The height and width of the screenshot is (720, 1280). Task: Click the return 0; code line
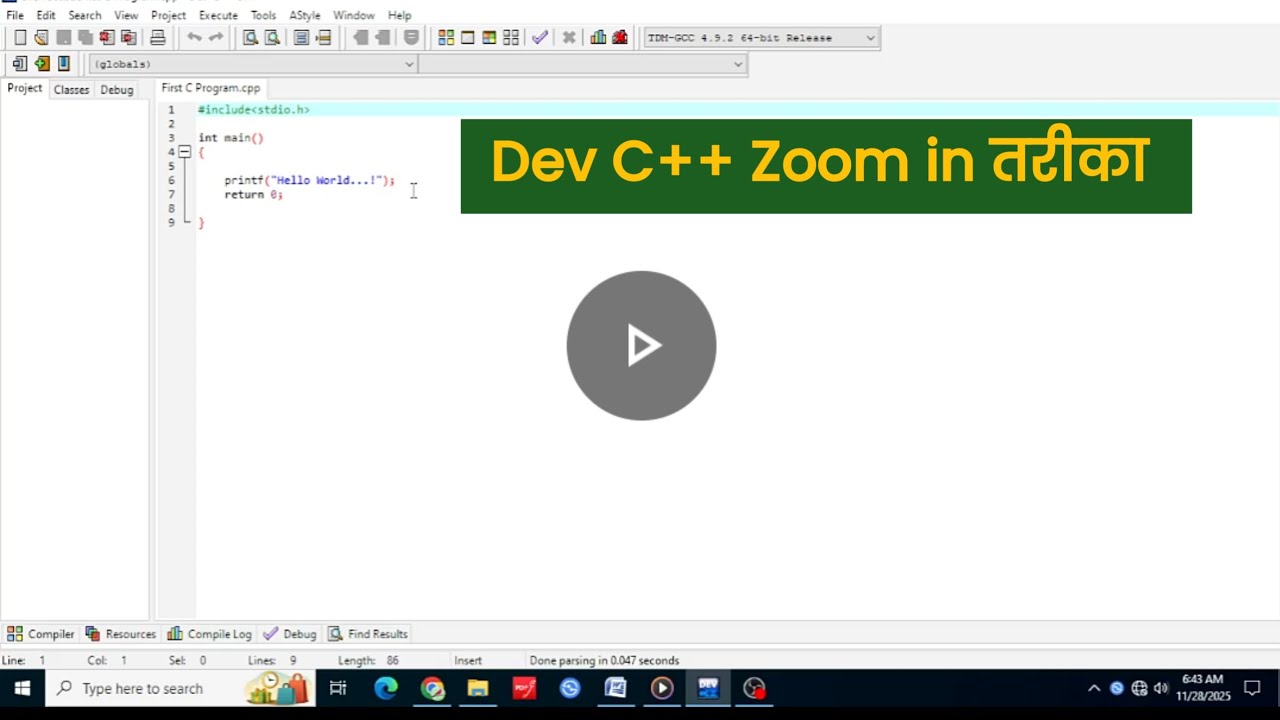[x=254, y=195]
